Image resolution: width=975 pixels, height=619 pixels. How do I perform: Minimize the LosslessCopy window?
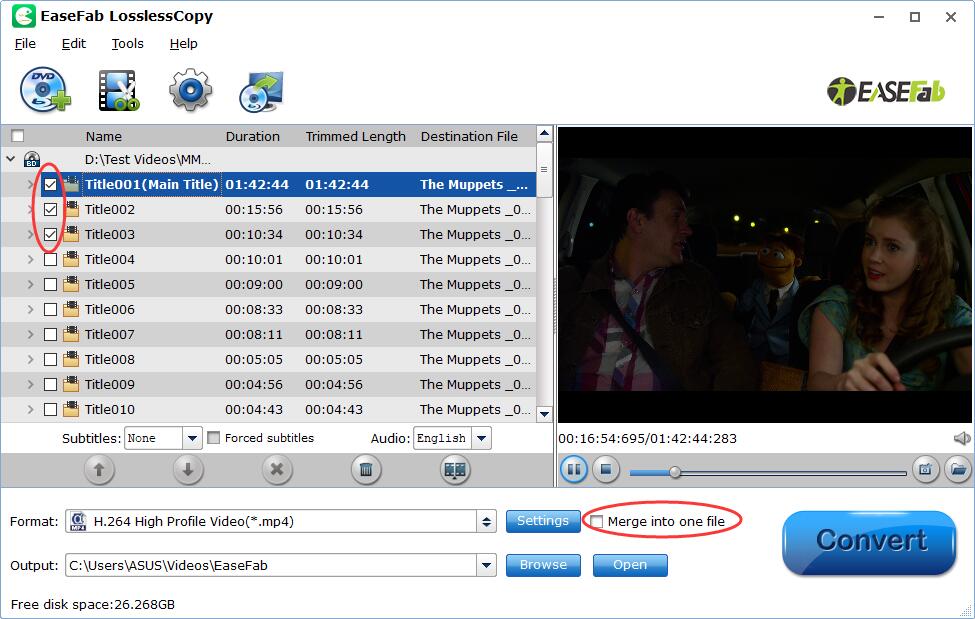[x=879, y=17]
